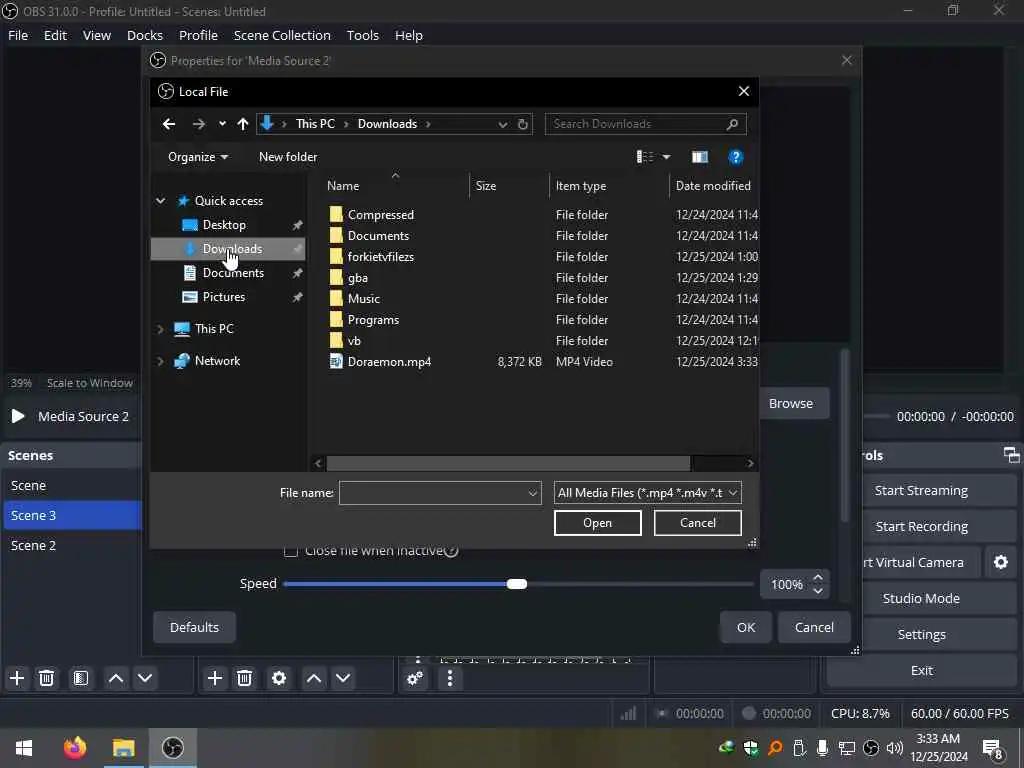Expand the Network tree node
Screen dimensions: 1024x768
pos(161,361)
